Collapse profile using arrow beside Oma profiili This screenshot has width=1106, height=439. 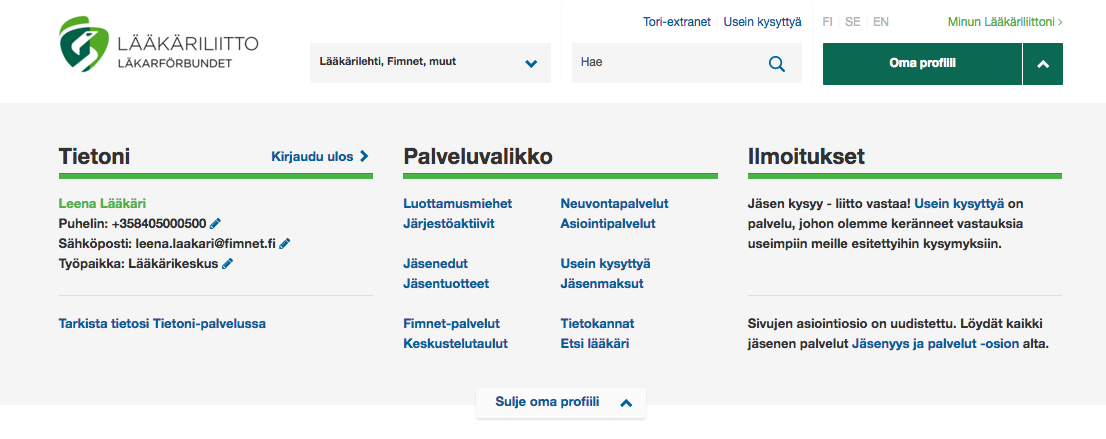(1043, 64)
